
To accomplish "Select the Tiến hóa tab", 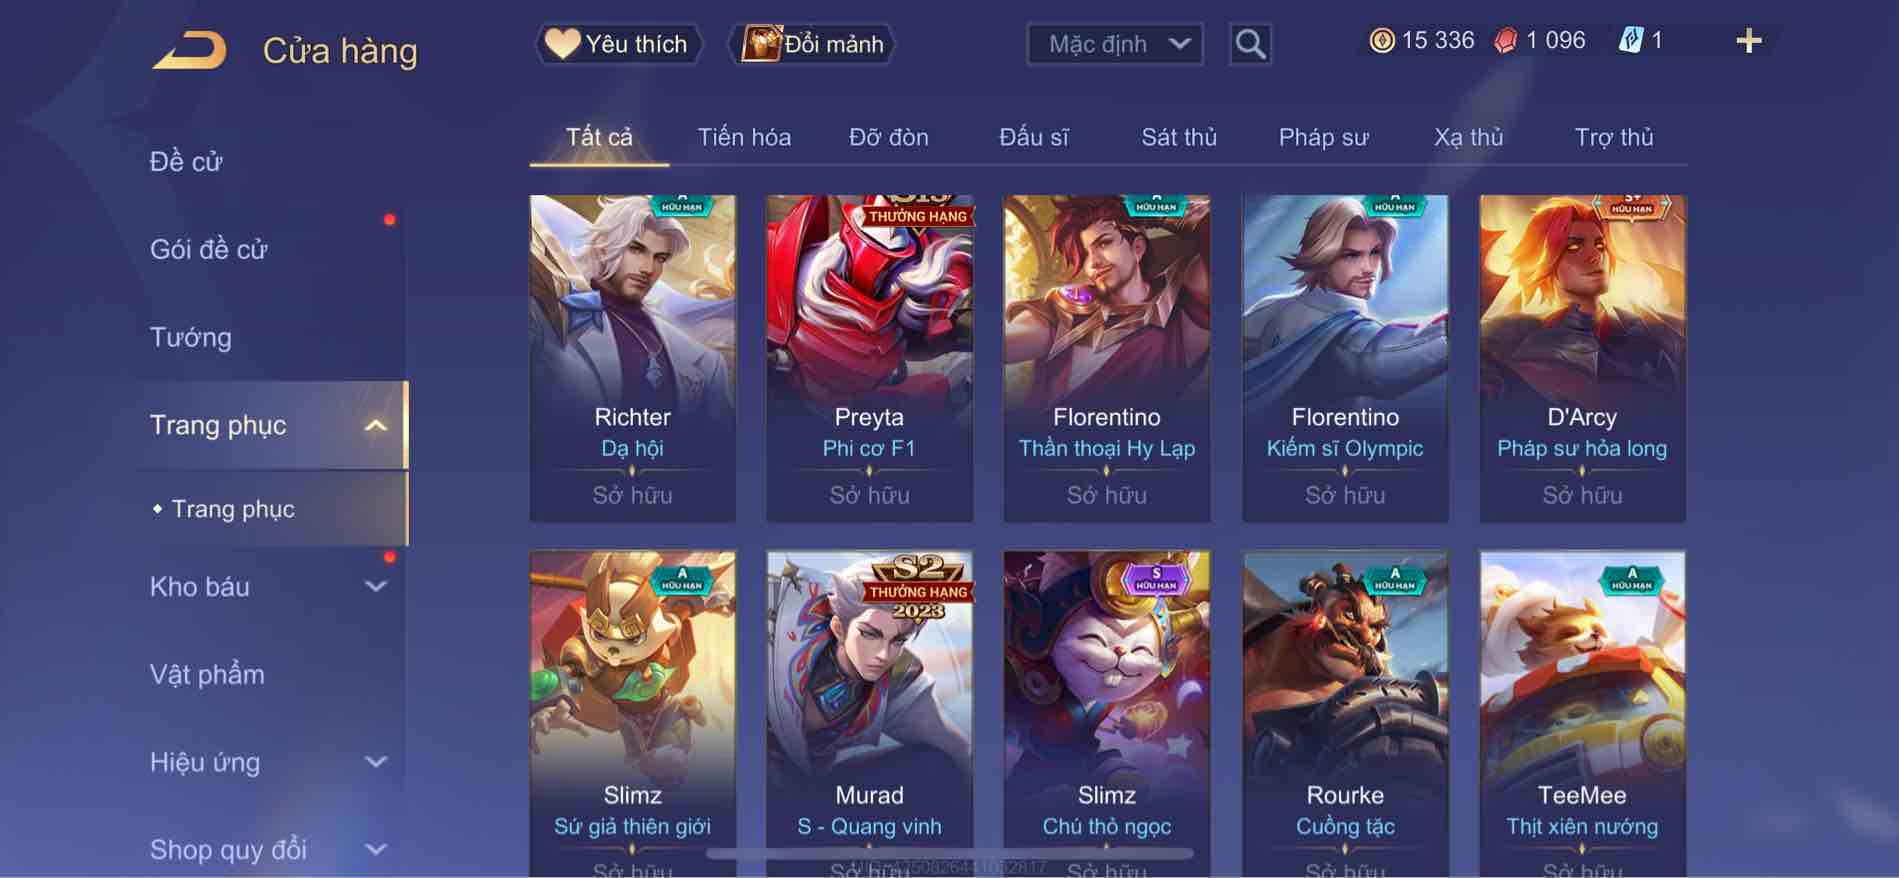I will (x=744, y=137).
